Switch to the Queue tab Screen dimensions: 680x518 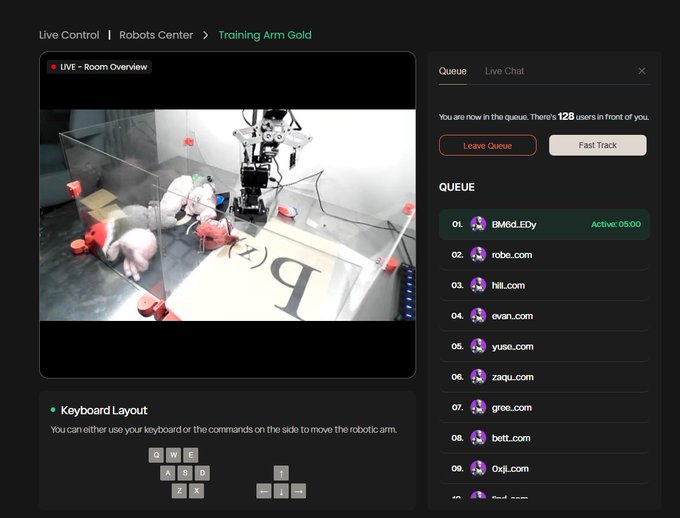click(x=452, y=71)
